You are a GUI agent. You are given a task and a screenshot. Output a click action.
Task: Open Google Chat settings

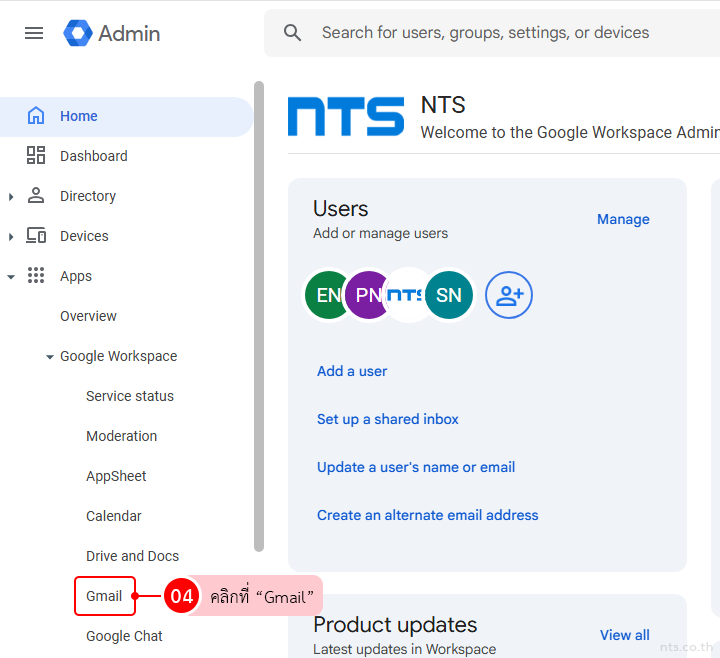point(124,636)
